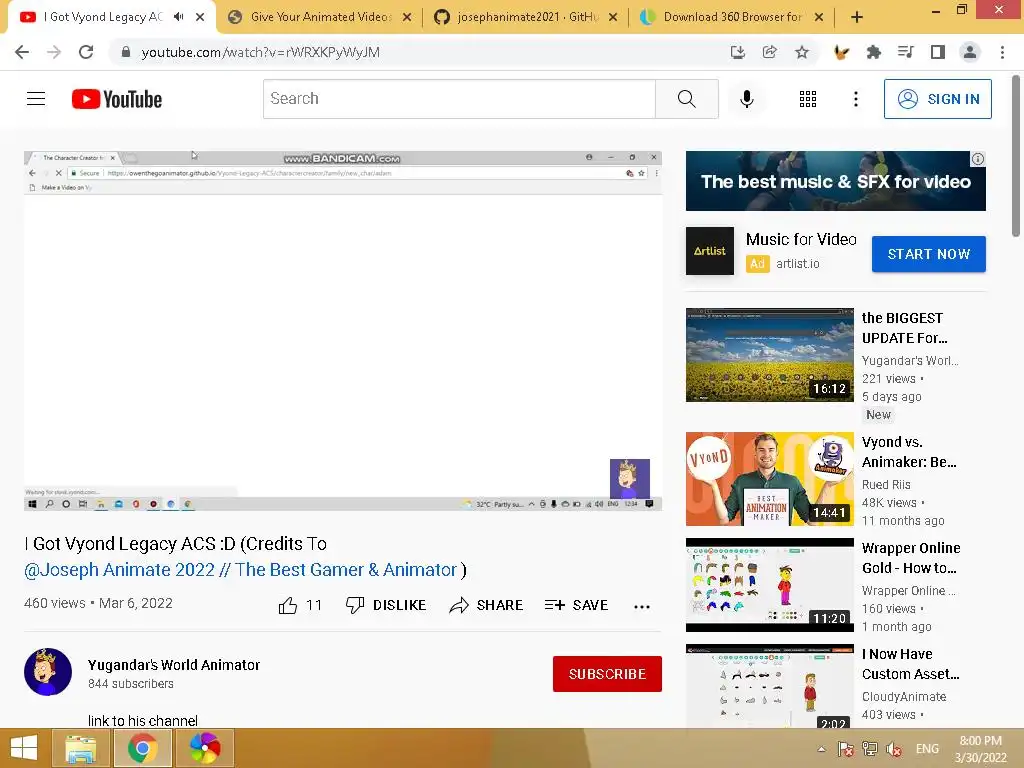The height and width of the screenshot is (768, 1024).
Task: Click the muted volume tray icon
Action: tap(894, 749)
